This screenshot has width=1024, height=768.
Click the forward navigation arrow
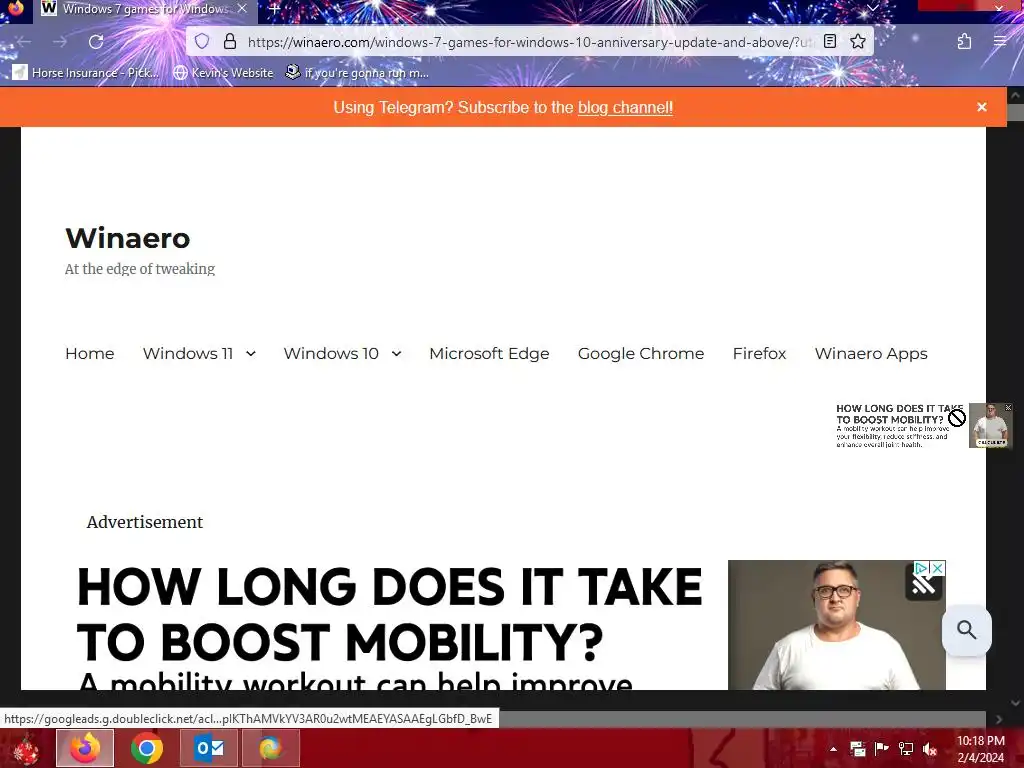click(x=60, y=42)
